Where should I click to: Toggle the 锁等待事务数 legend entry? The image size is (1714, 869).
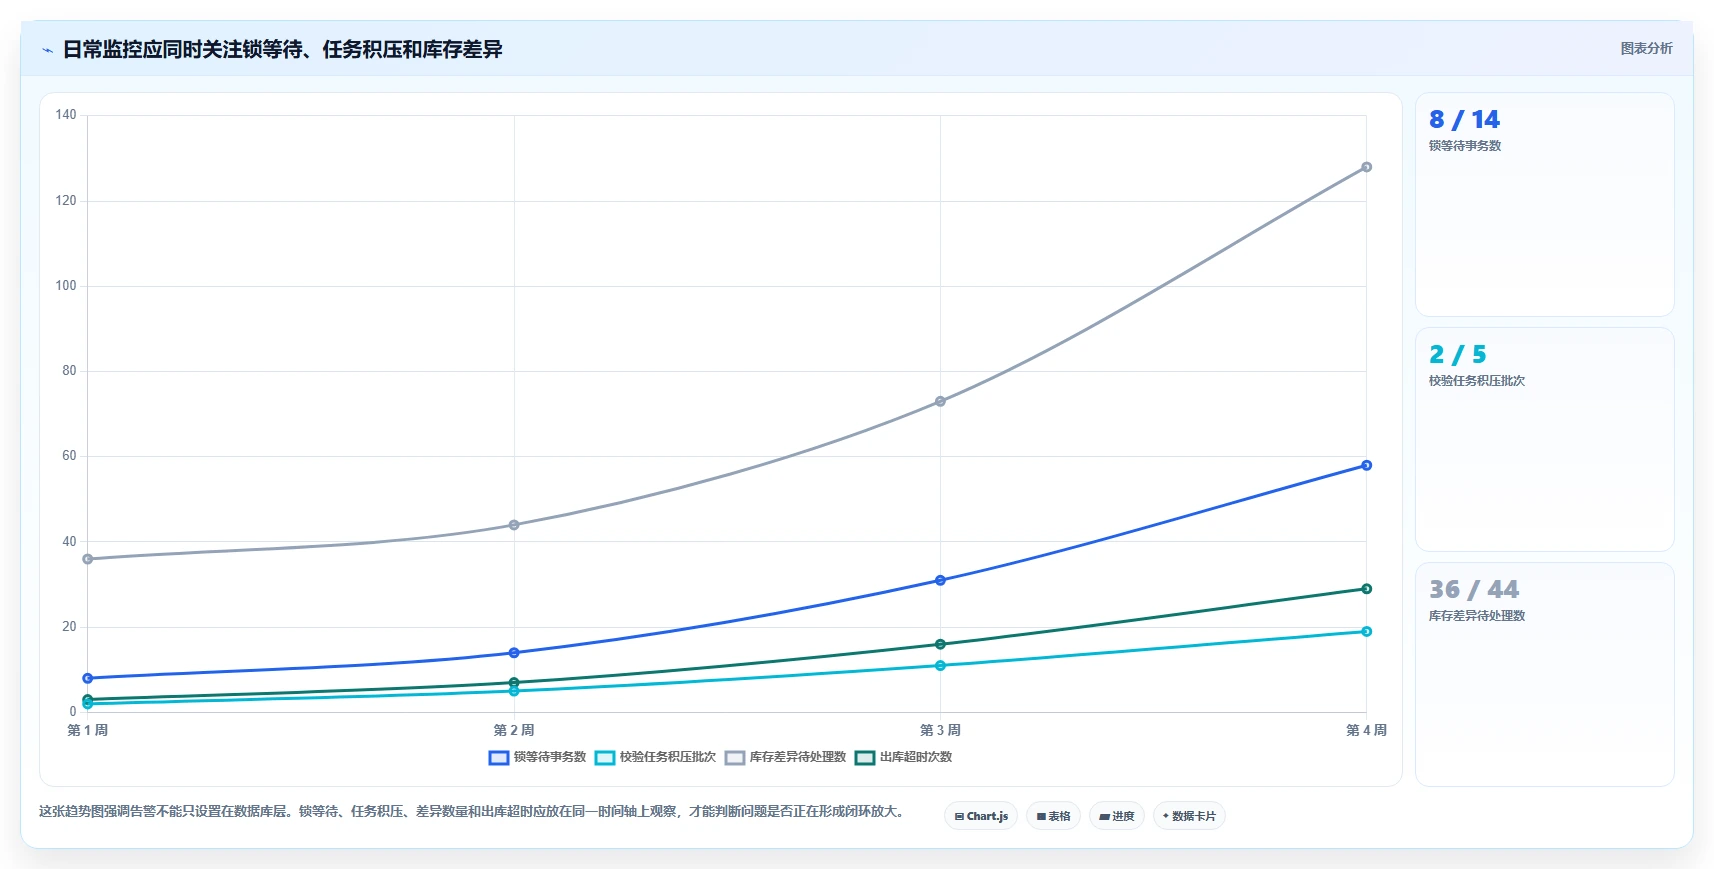coord(537,757)
